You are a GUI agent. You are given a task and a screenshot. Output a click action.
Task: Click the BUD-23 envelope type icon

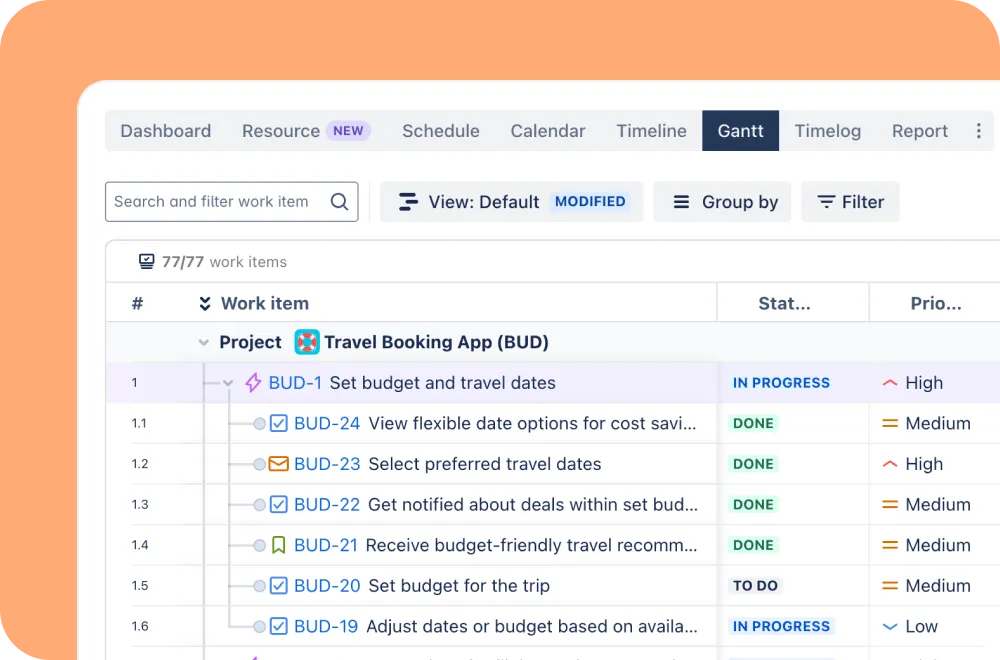point(279,464)
